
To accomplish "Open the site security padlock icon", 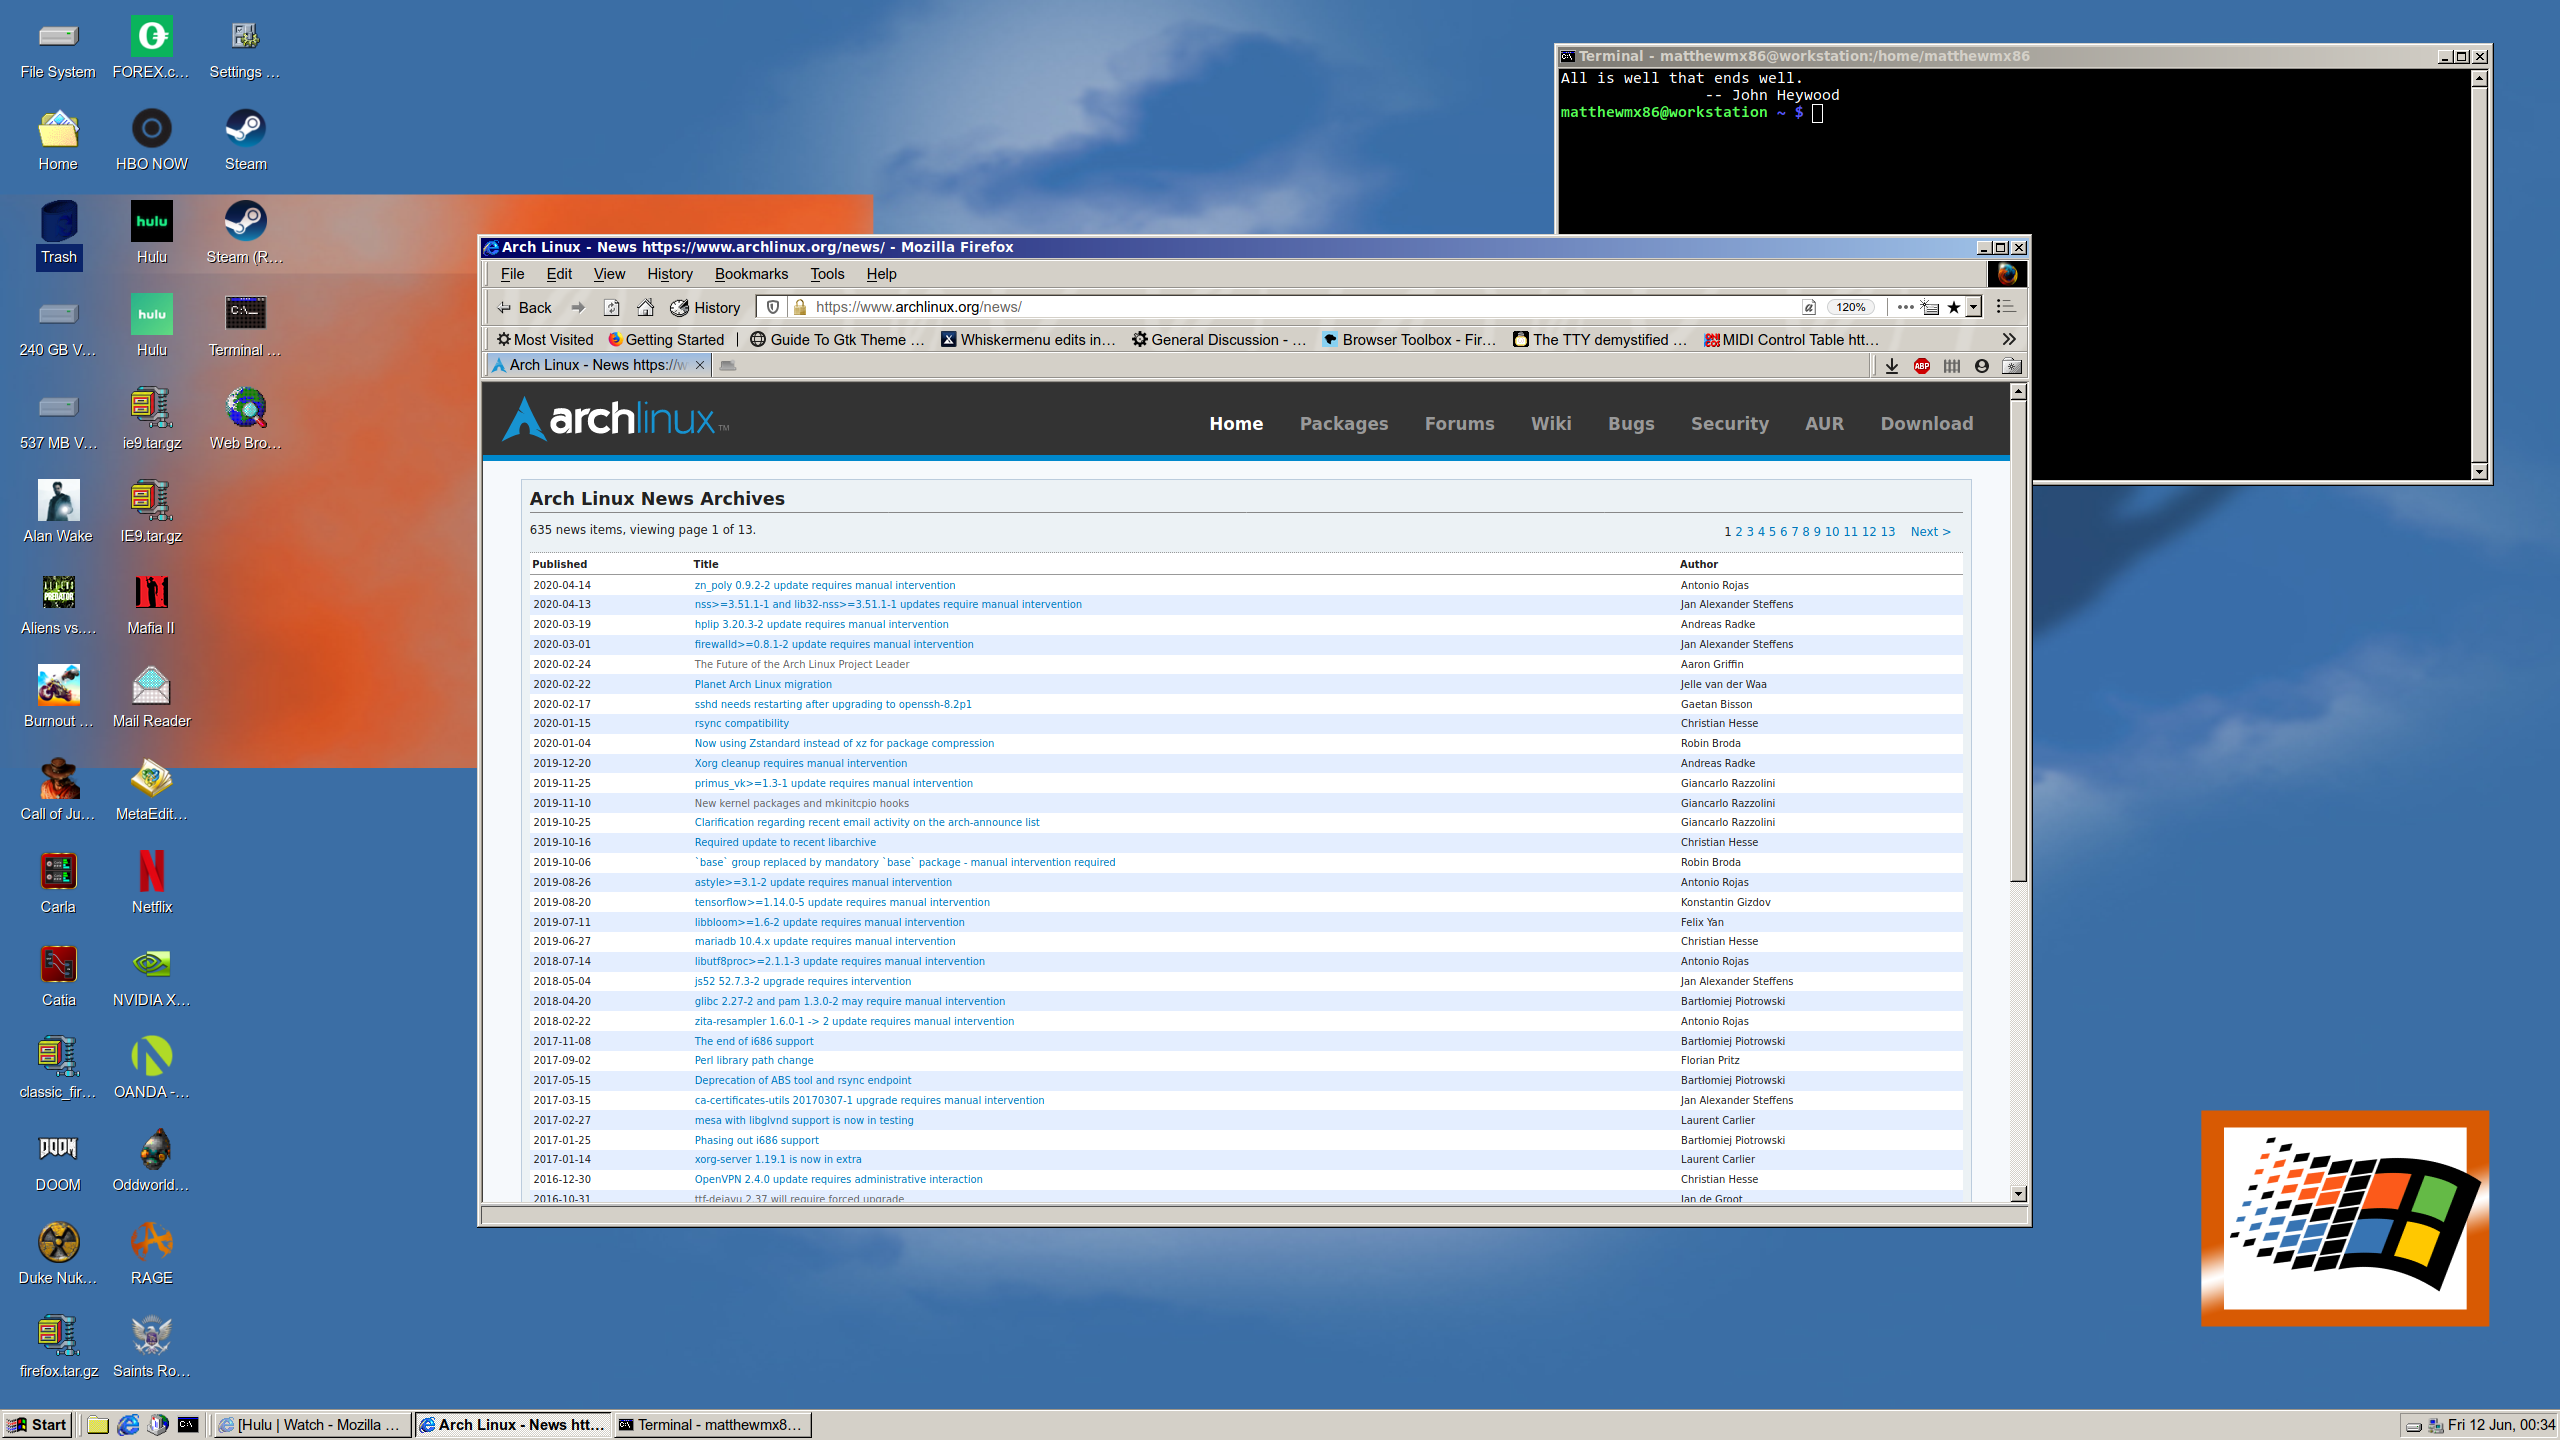I will tap(800, 307).
